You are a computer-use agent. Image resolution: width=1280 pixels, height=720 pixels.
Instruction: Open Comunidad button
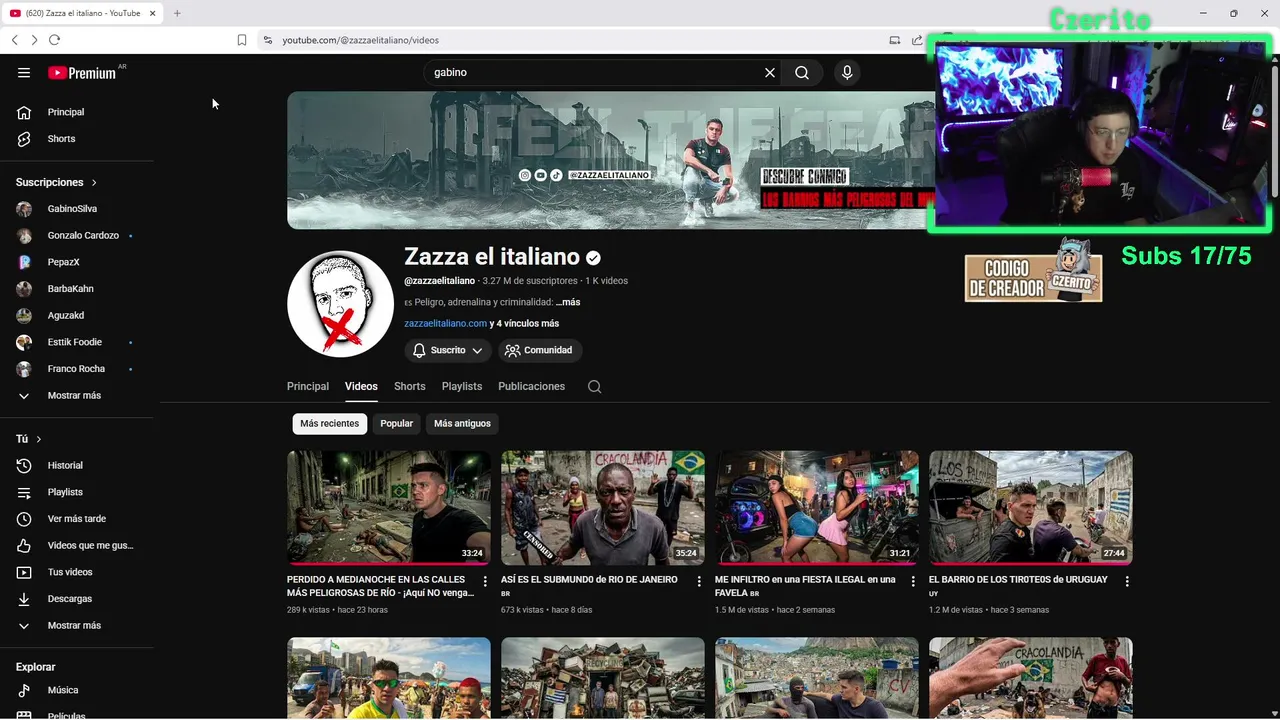[540, 350]
